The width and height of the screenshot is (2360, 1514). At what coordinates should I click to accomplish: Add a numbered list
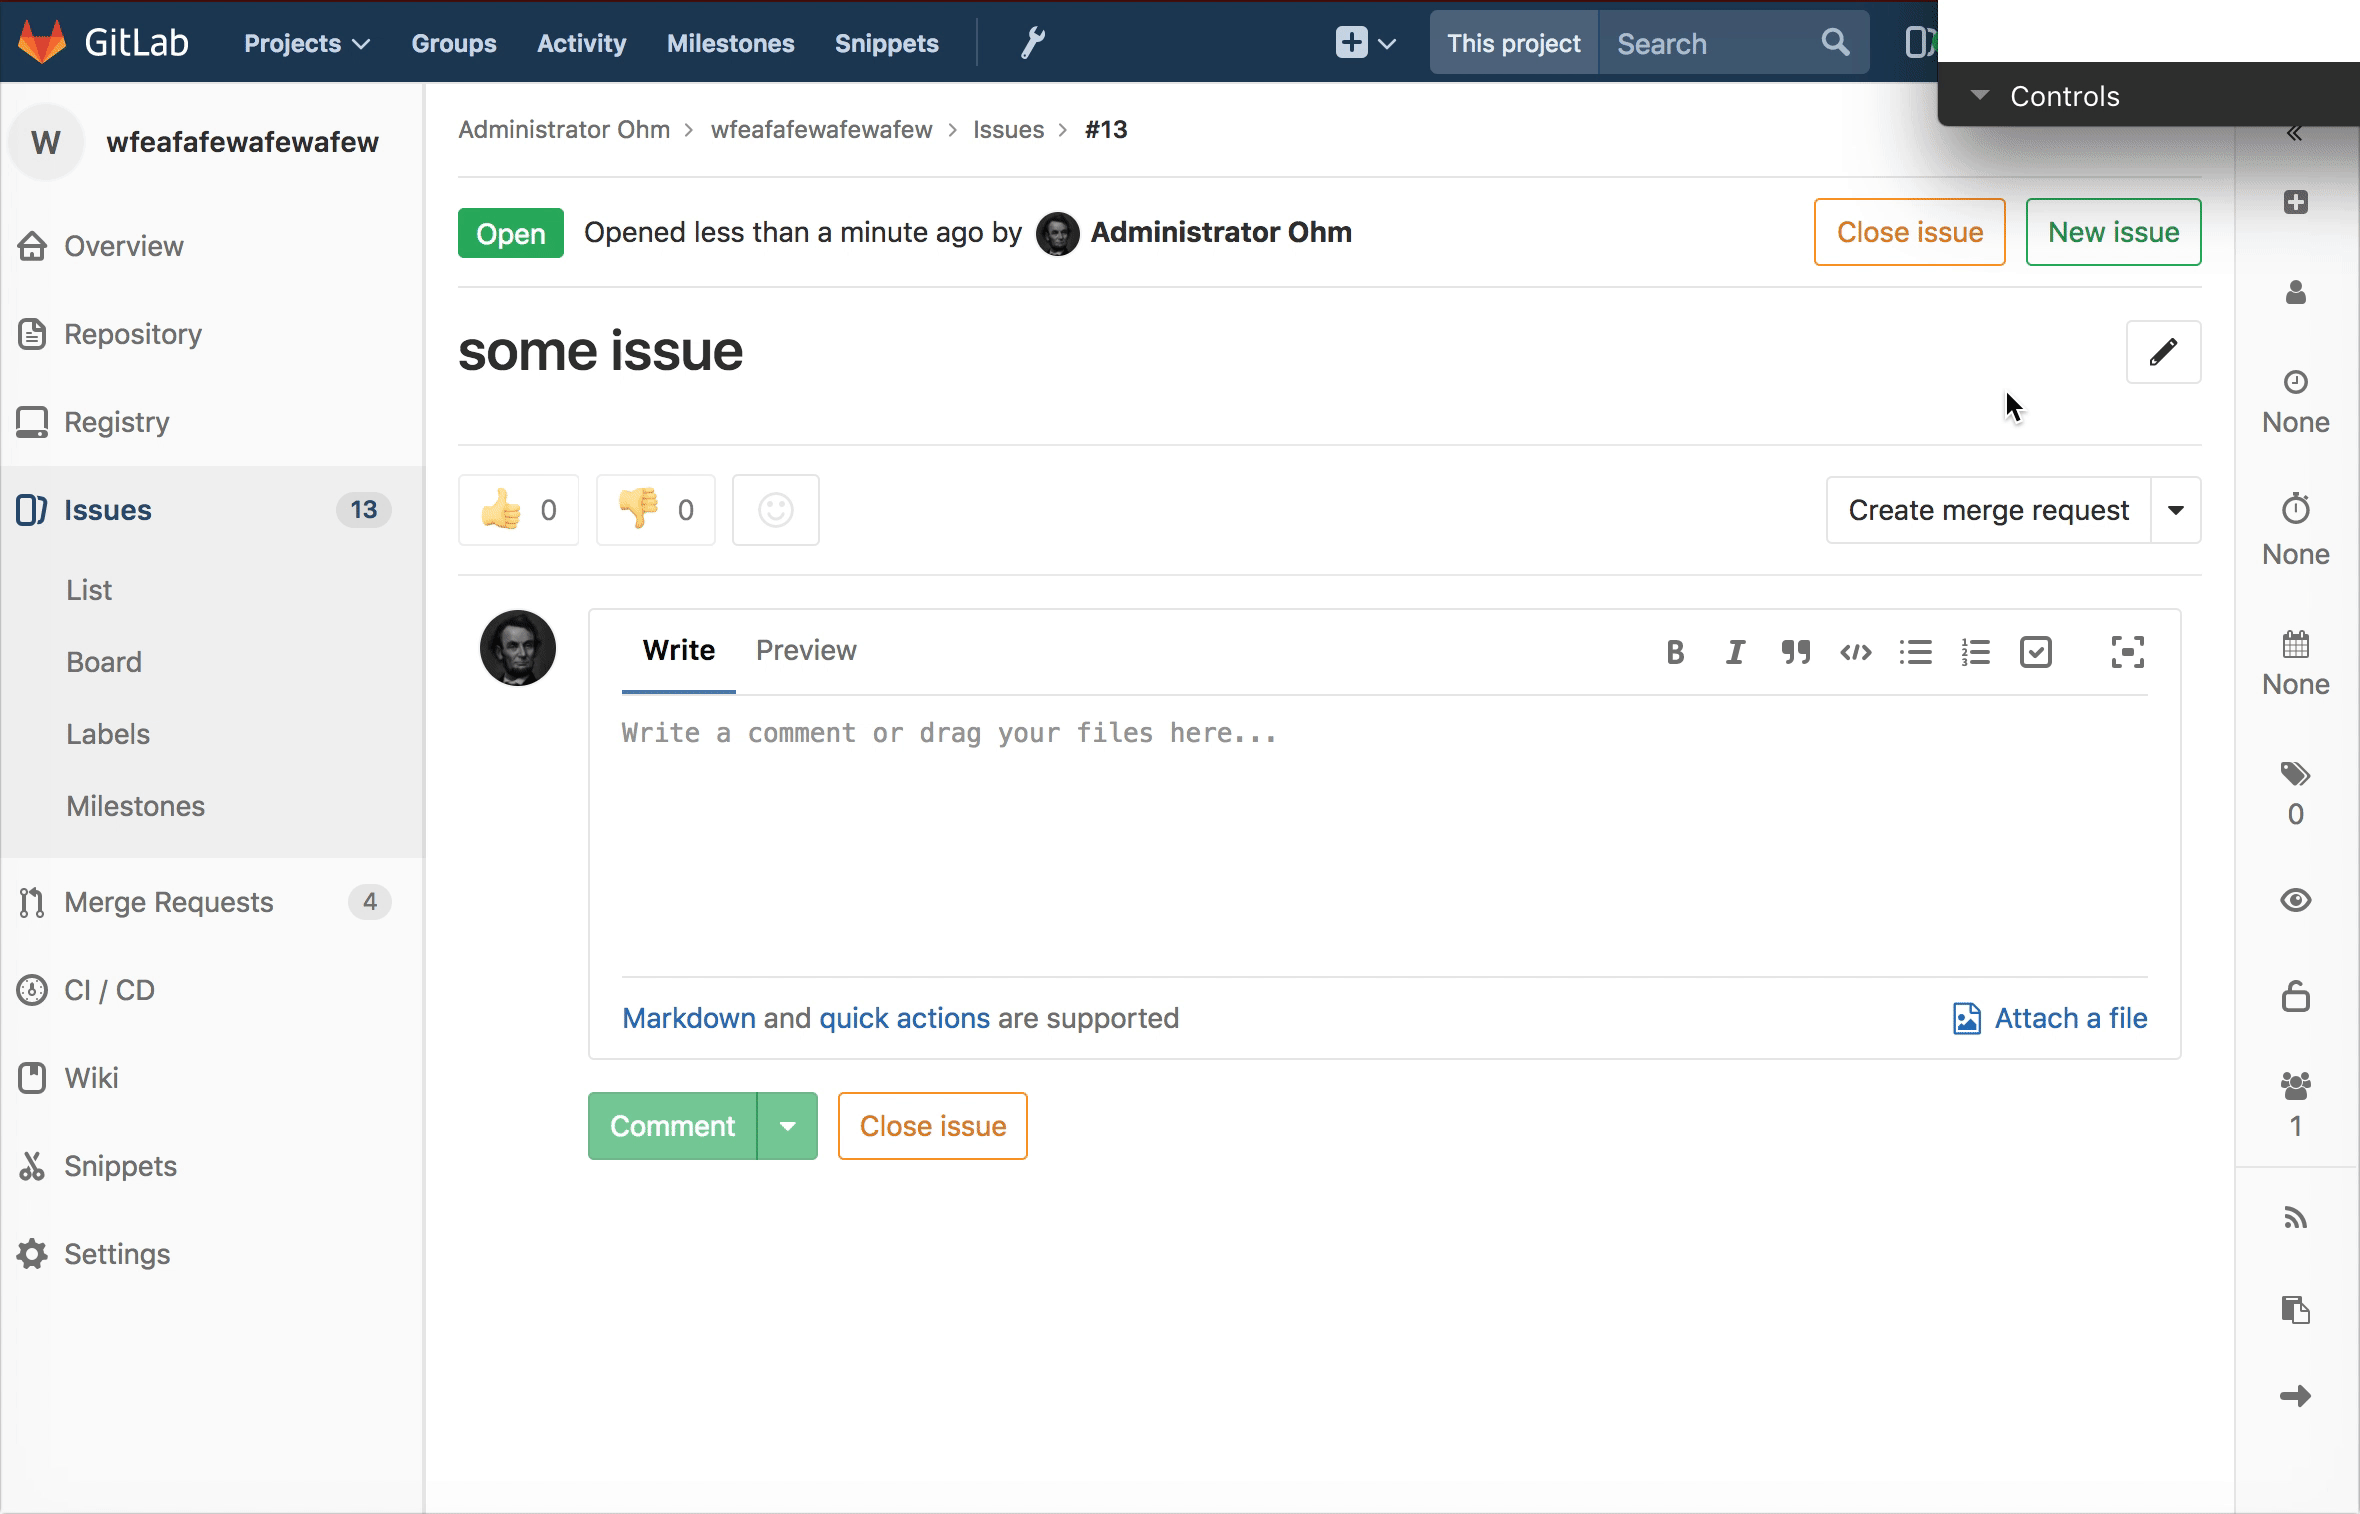click(x=1975, y=653)
